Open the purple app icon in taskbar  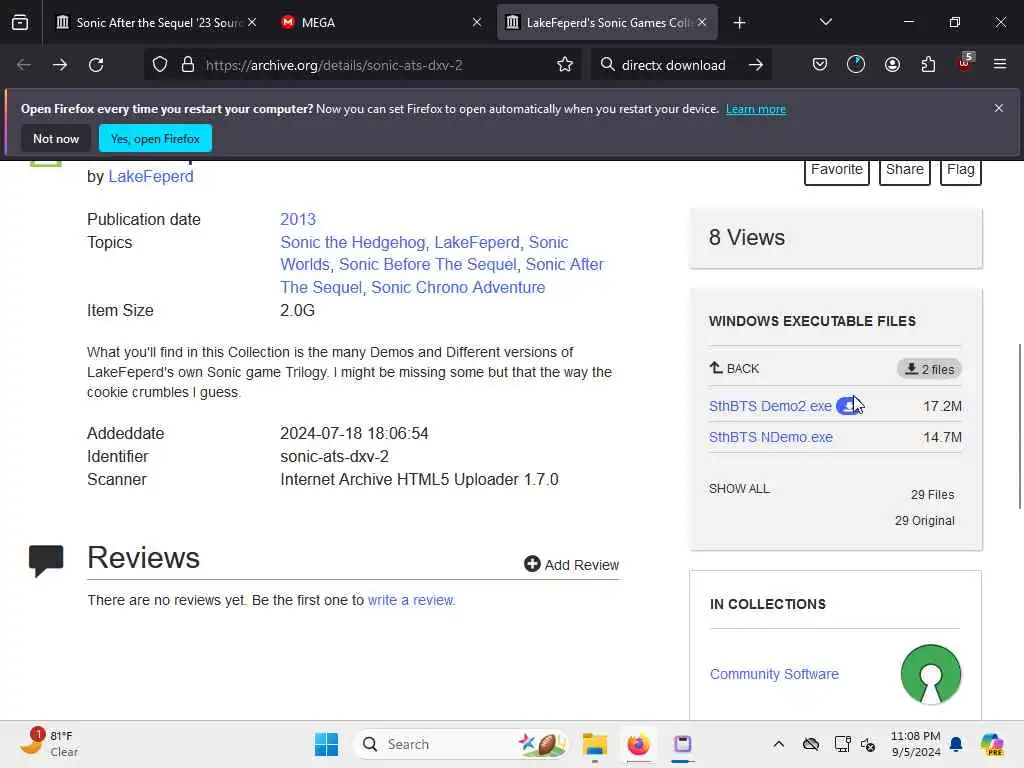682,744
